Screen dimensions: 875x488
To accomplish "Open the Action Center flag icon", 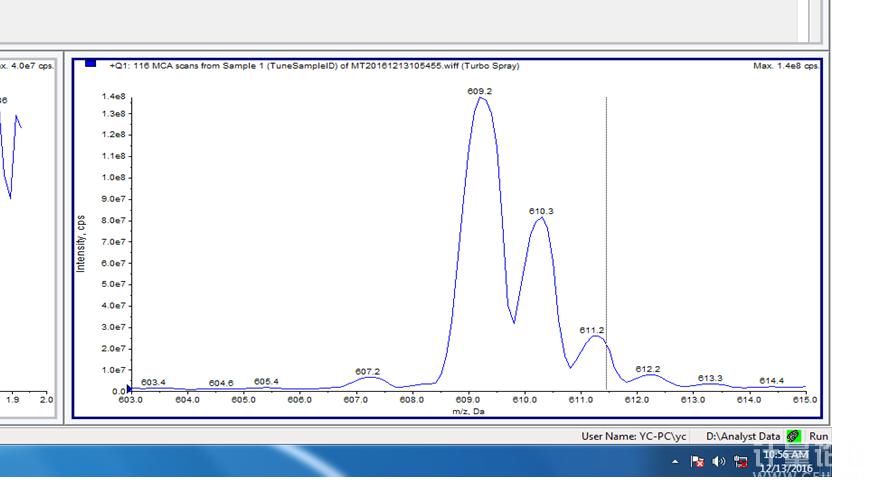I will (x=696, y=461).
